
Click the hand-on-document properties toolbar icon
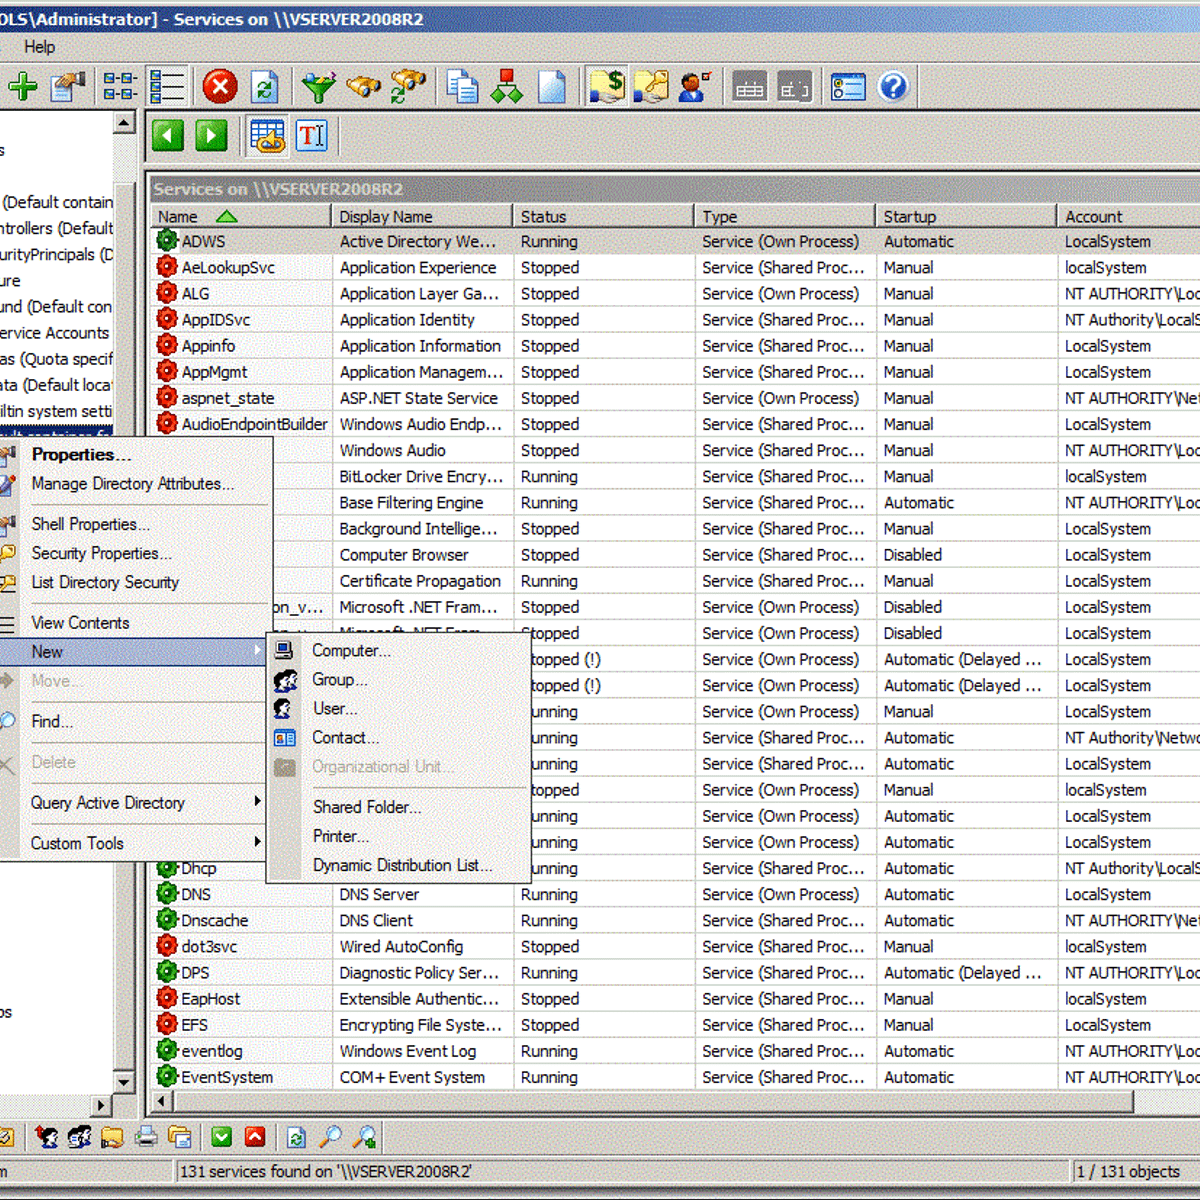coord(67,87)
